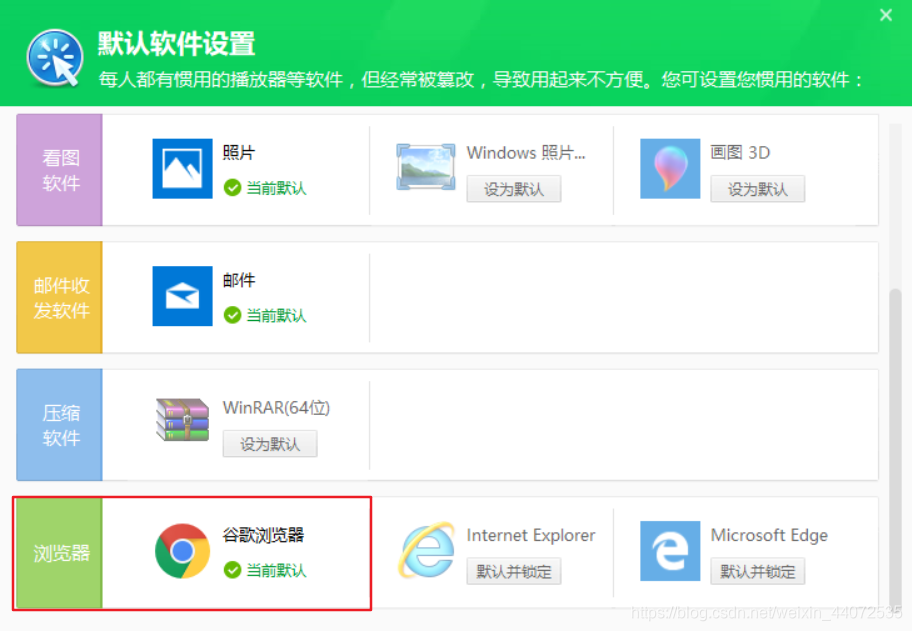The image size is (912, 631).
Task: Click the 默认软件设置 header logo icon
Action: tap(55, 59)
